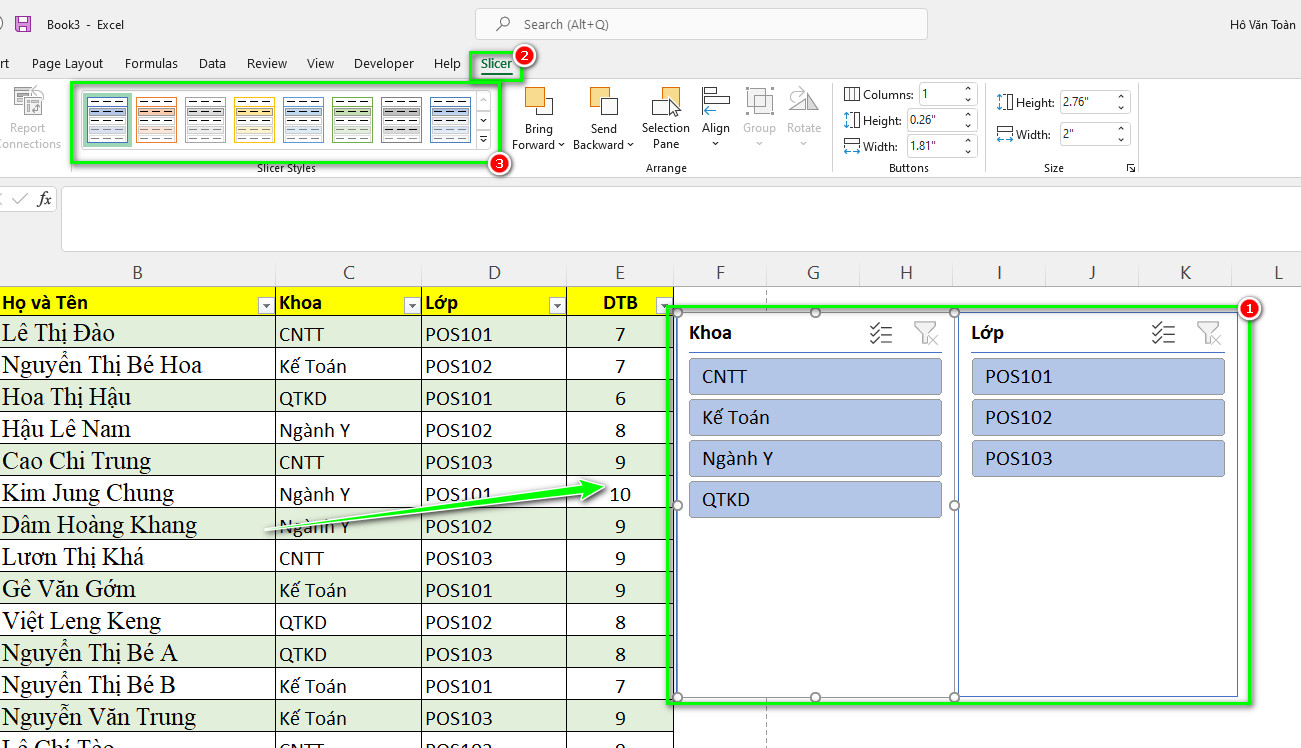Select column B header
The image size is (1301, 748).
point(137,272)
